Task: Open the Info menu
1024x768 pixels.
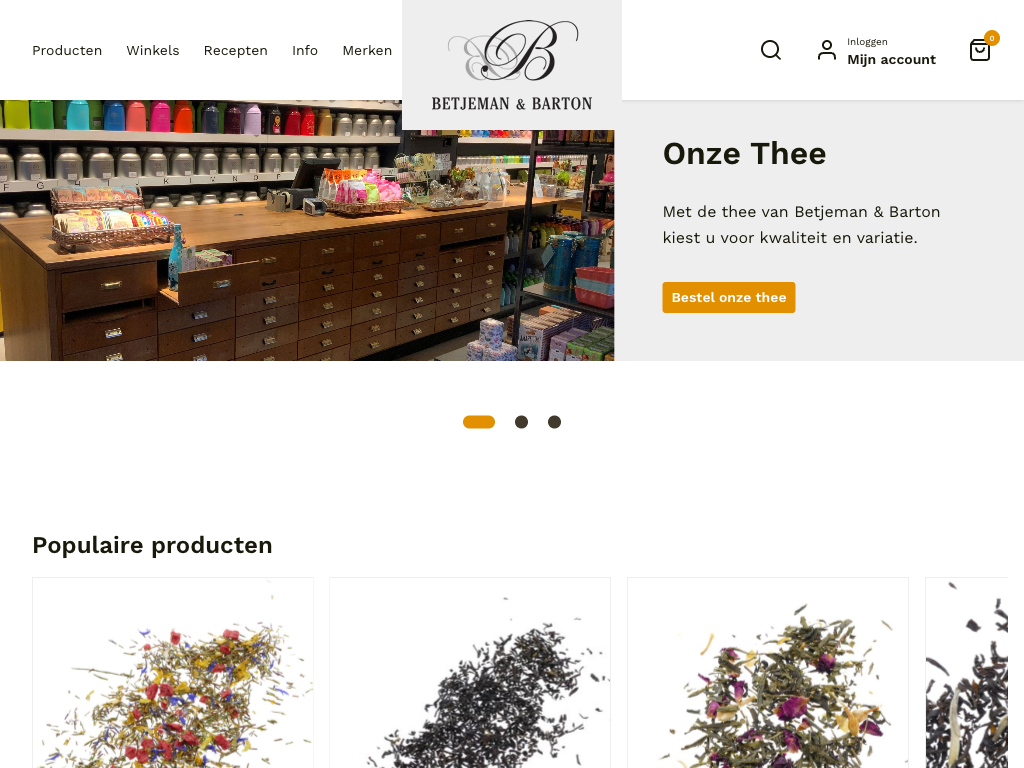Action: (x=305, y=50)
